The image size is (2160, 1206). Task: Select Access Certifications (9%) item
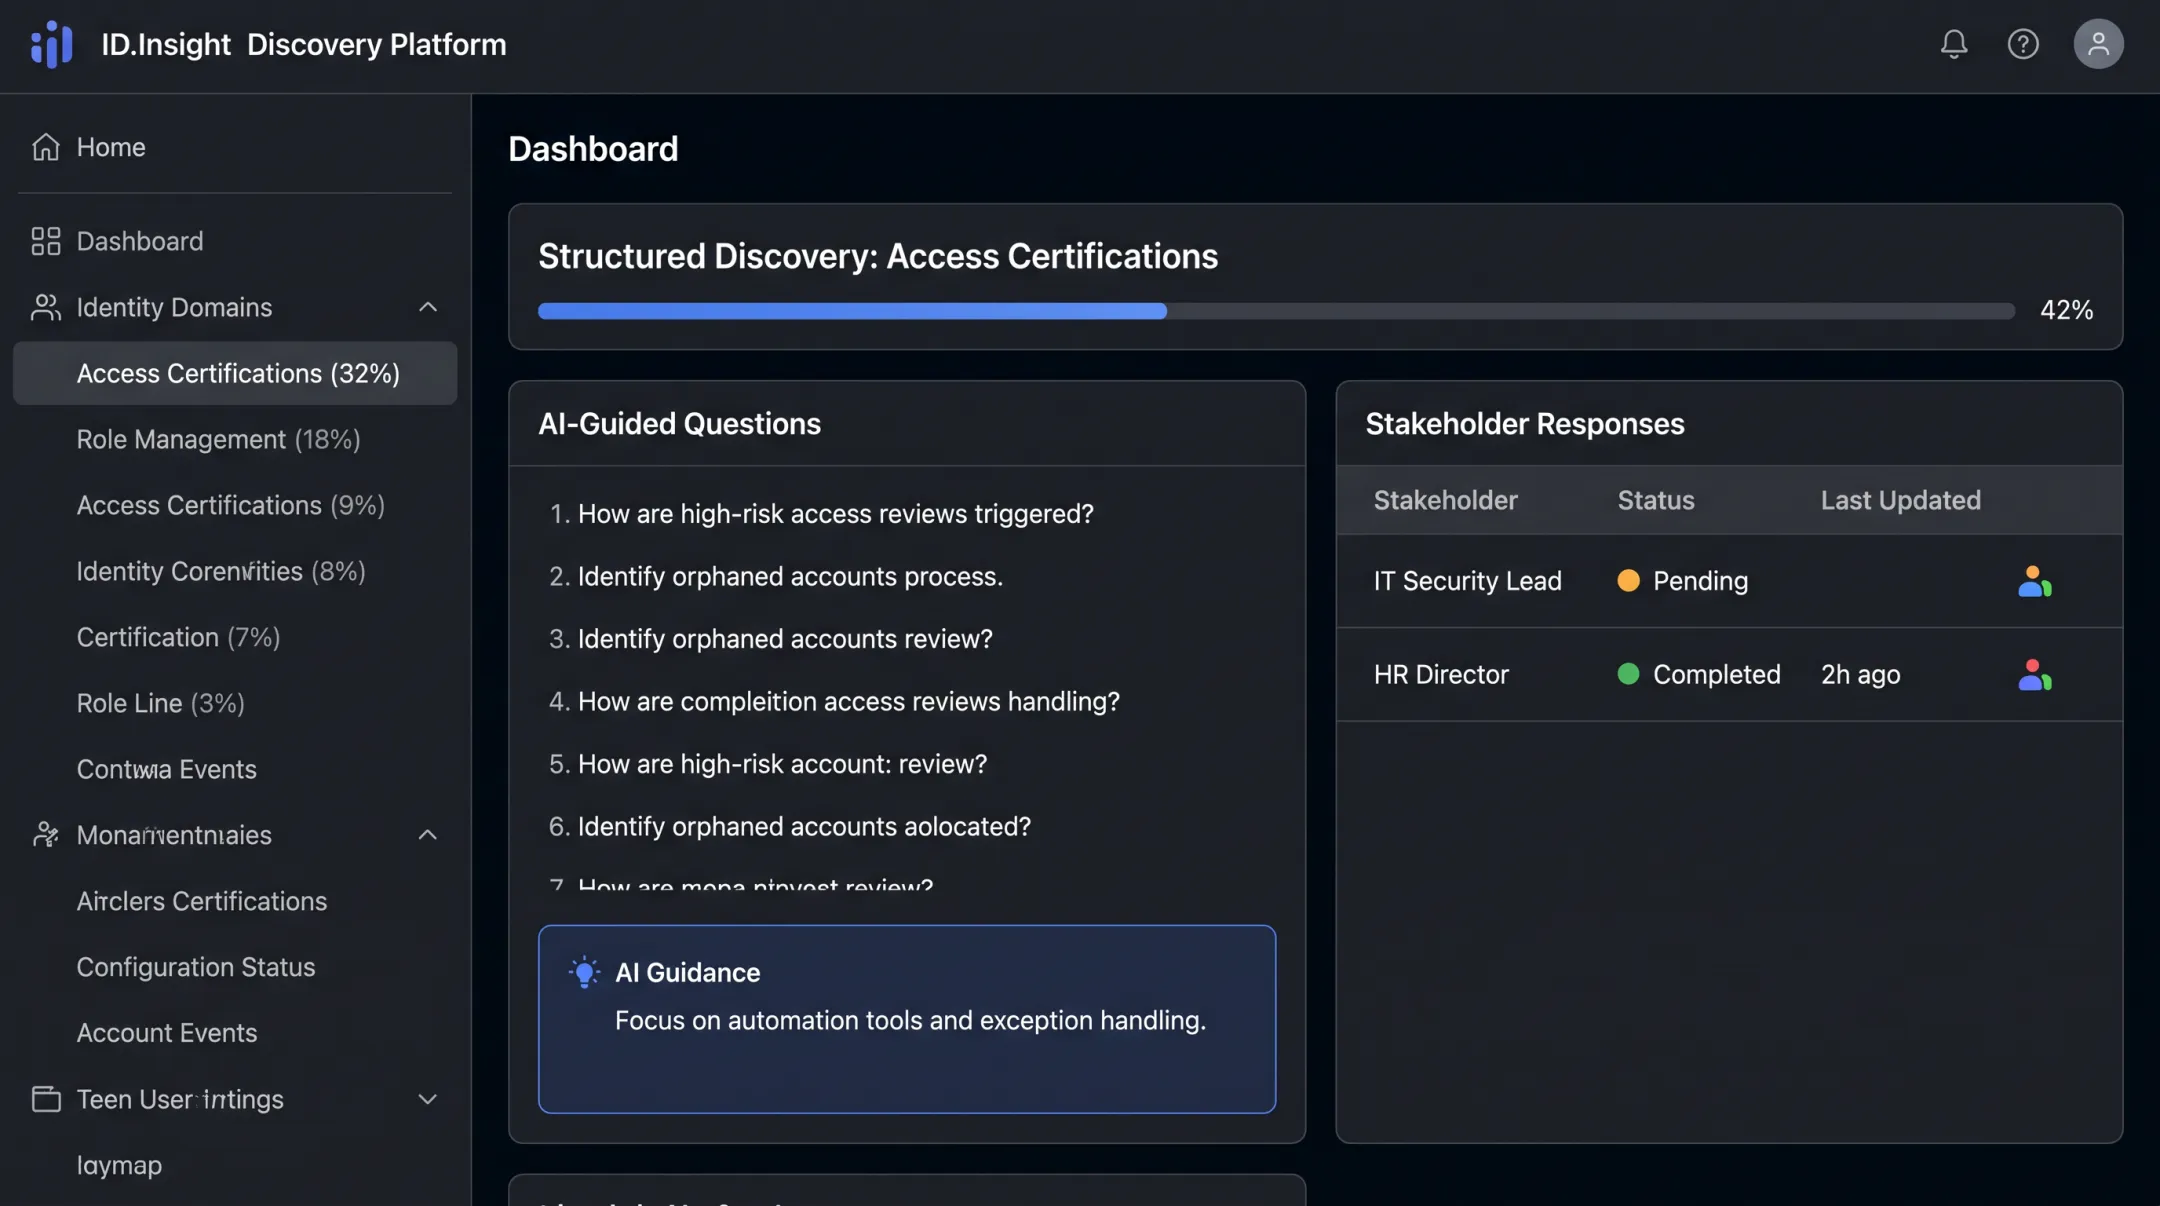230,505
